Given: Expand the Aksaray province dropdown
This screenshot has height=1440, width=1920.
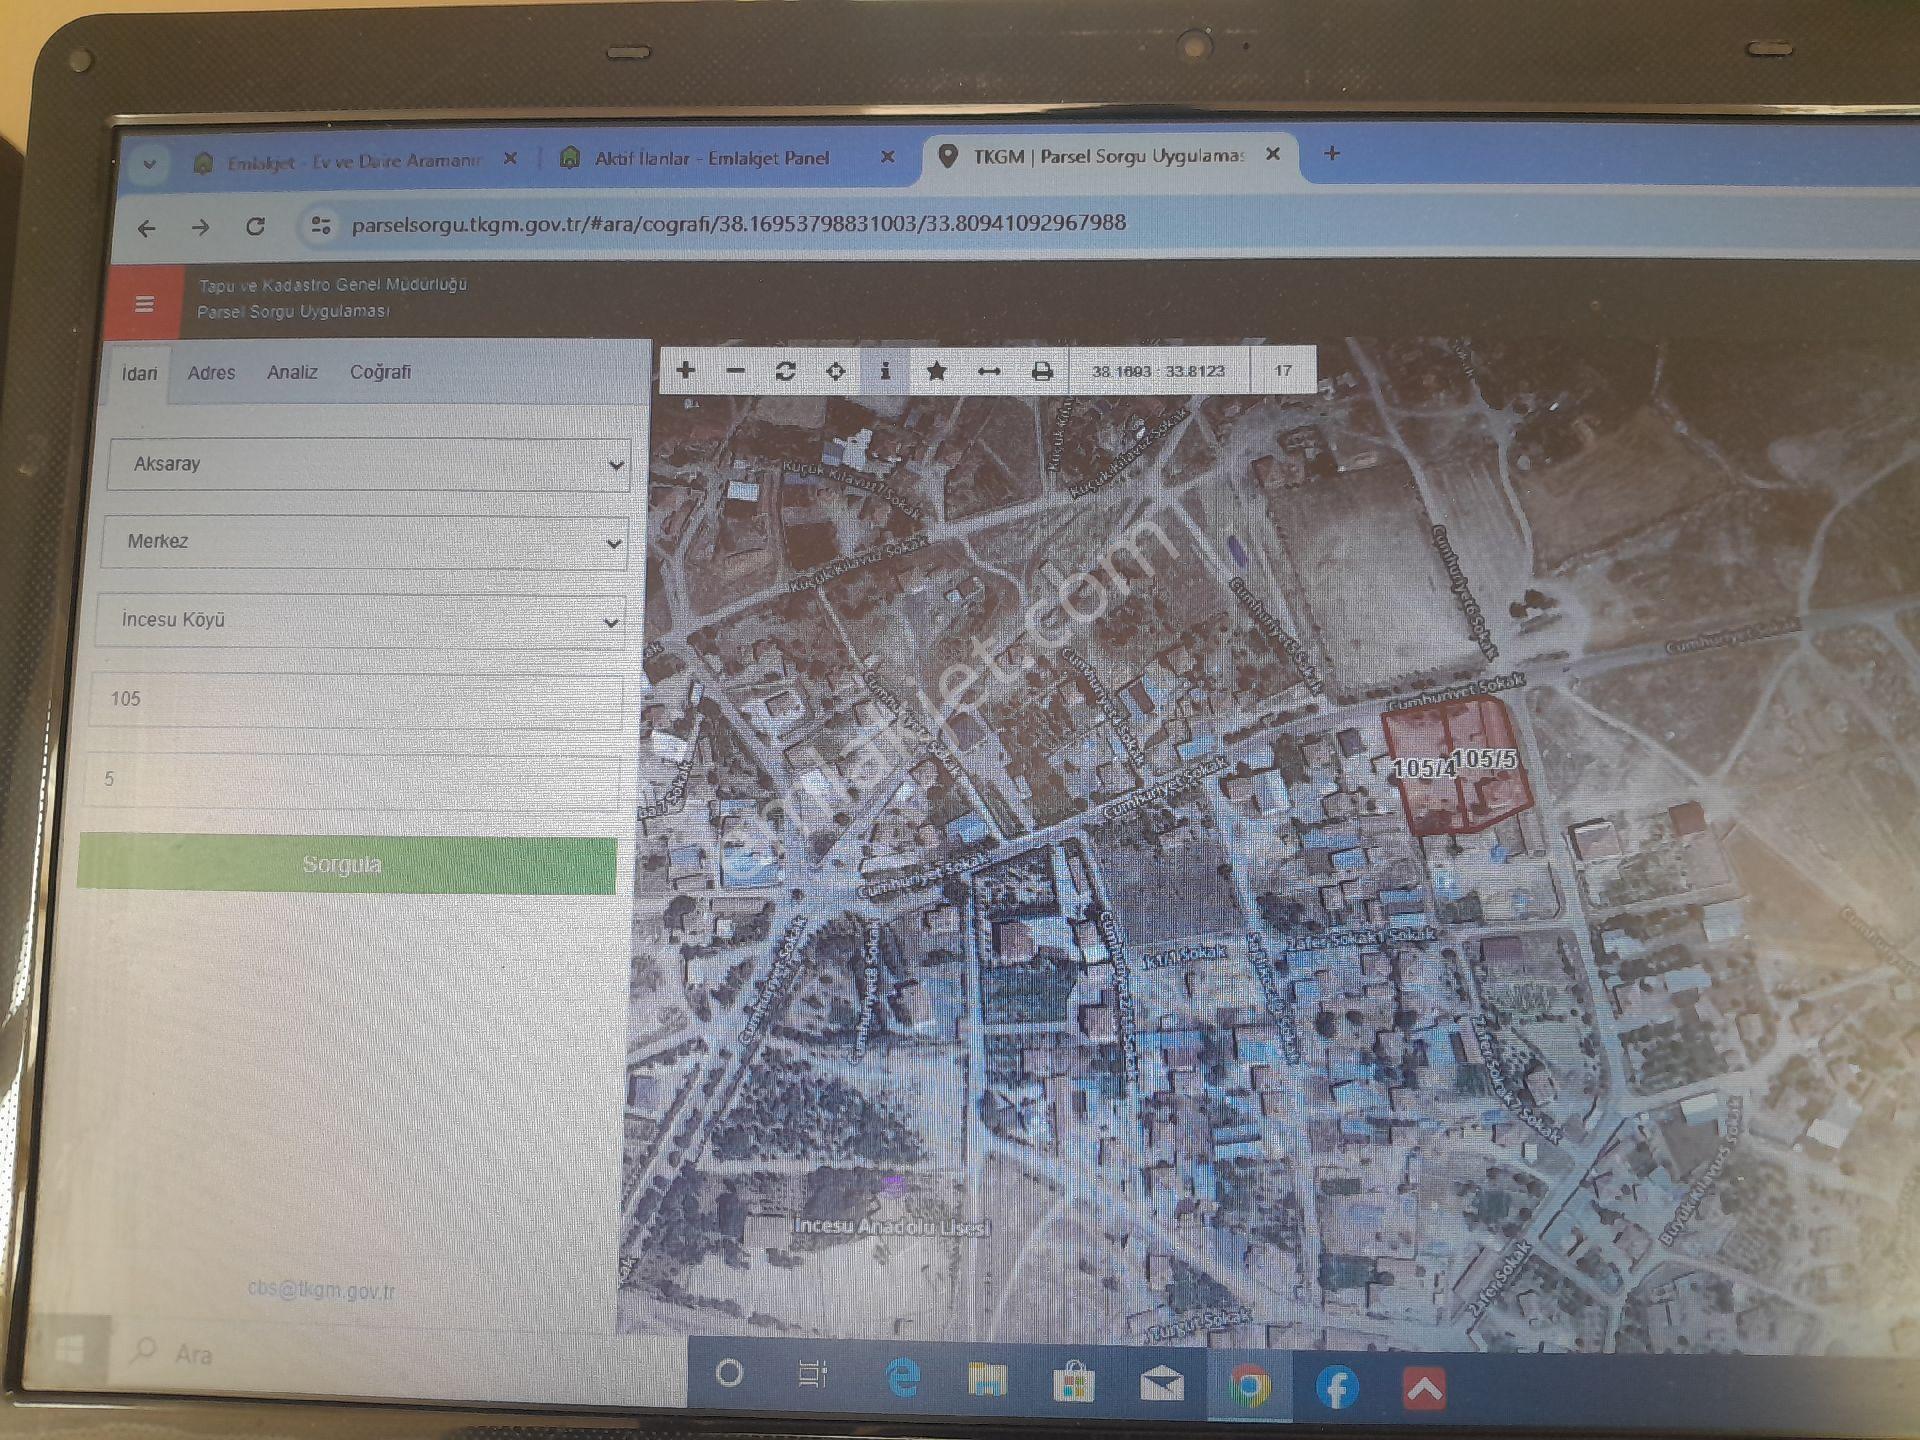Looking at the screenshot, I should 369,464.
